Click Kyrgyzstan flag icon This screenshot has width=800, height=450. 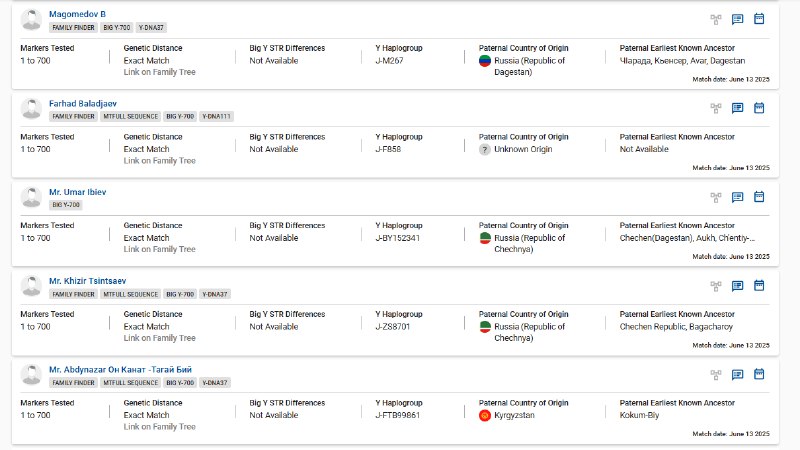point(485,416)
